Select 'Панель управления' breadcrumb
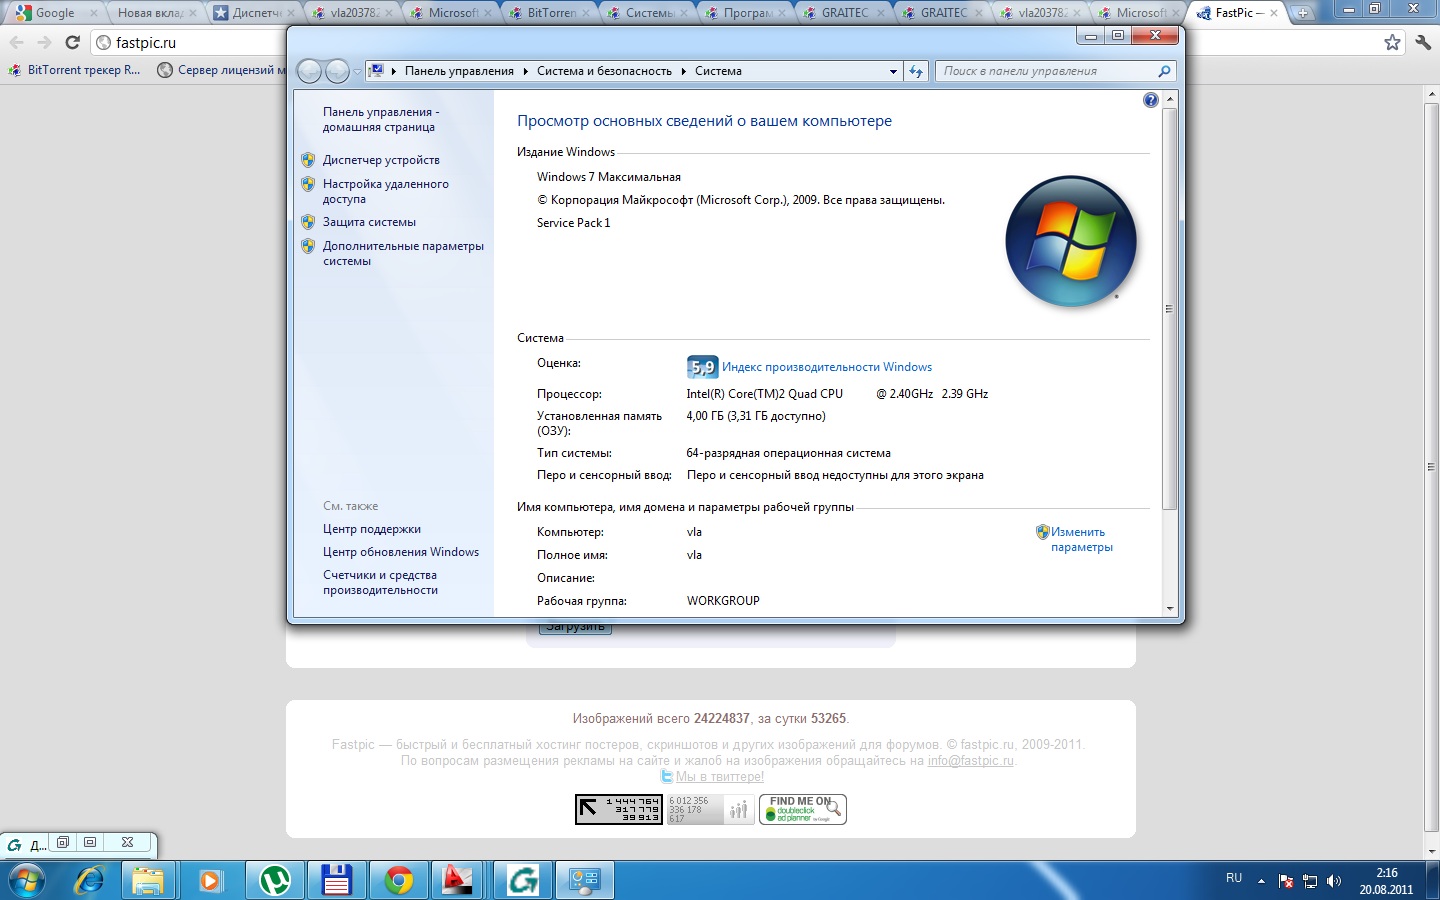1440x900 pixels. tap(459, 71)
